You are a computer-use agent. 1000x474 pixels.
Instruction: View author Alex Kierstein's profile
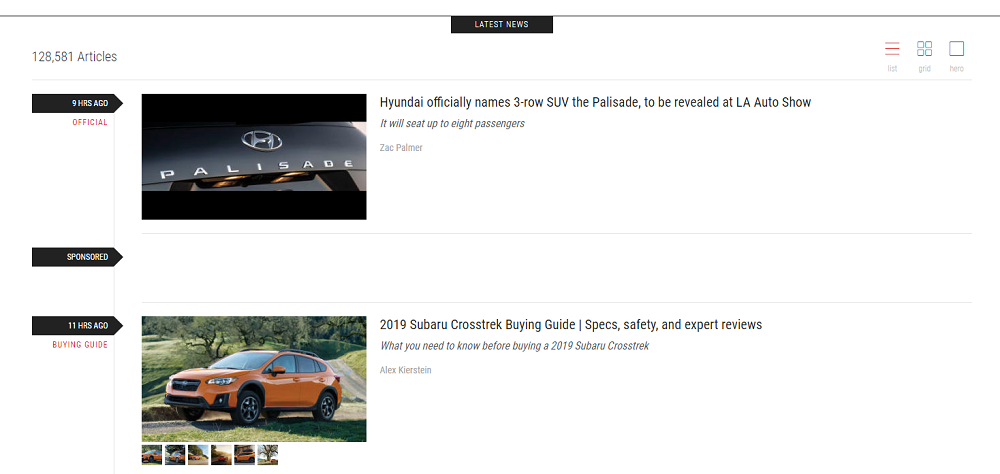(405, 371)
